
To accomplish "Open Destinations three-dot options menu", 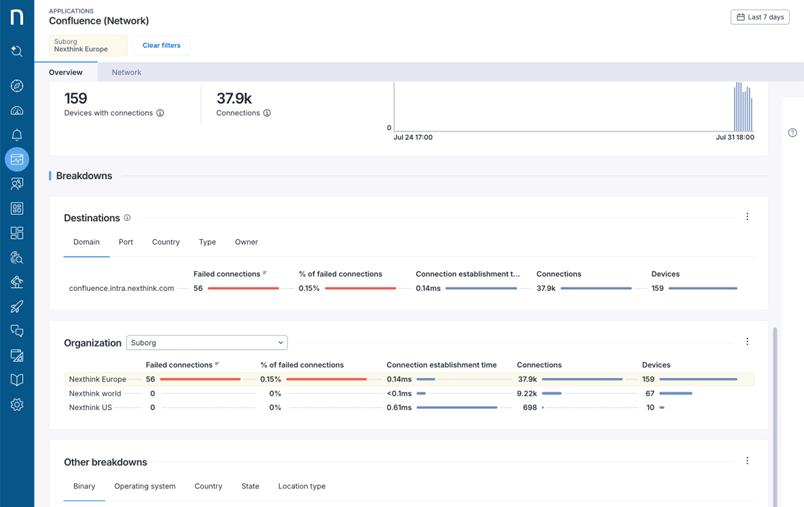I will [x=747, y=217].
